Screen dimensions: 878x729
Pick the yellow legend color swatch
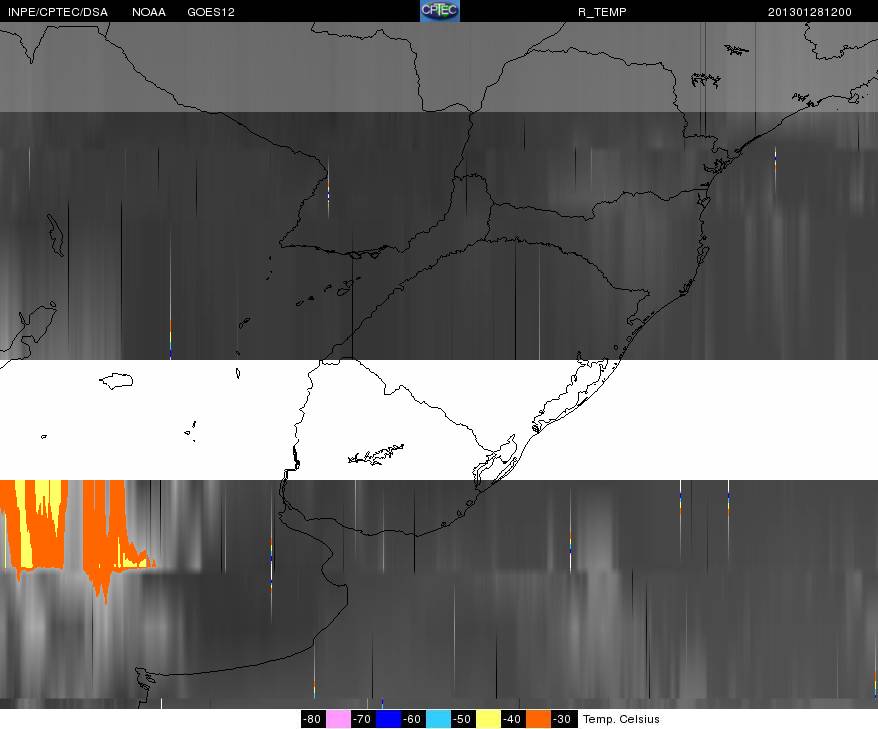point(488,719)
